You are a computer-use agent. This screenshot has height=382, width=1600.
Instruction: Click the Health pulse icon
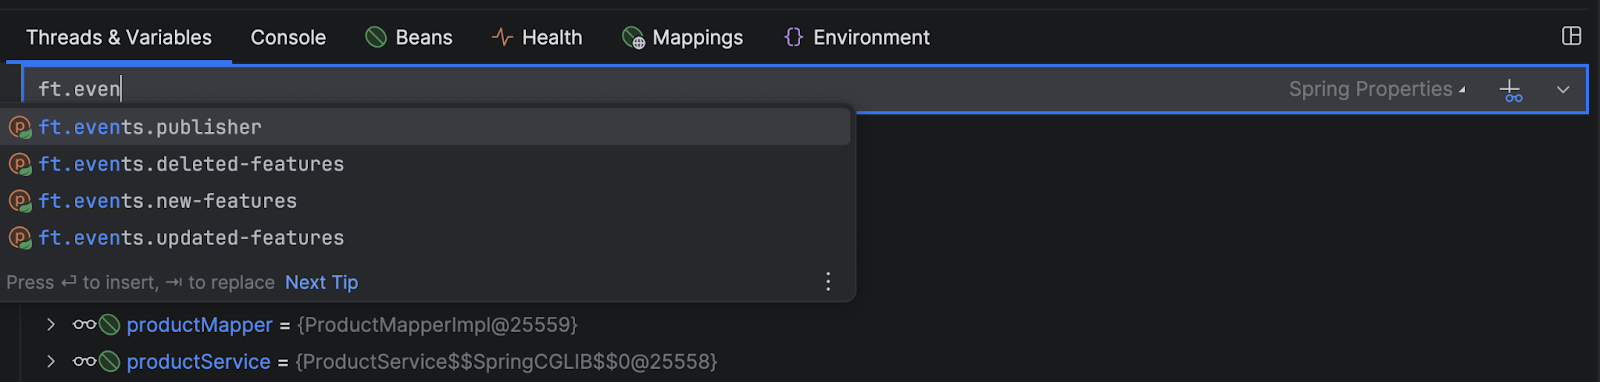(502, 37)
